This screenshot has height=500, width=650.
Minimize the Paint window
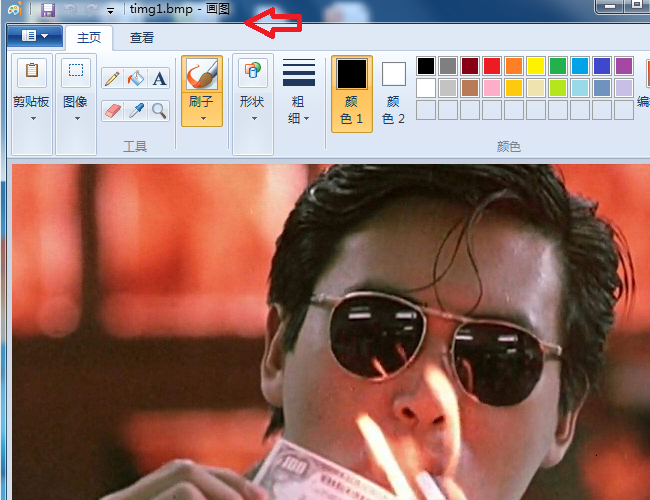pyautogui.click(x=609, y=6)
